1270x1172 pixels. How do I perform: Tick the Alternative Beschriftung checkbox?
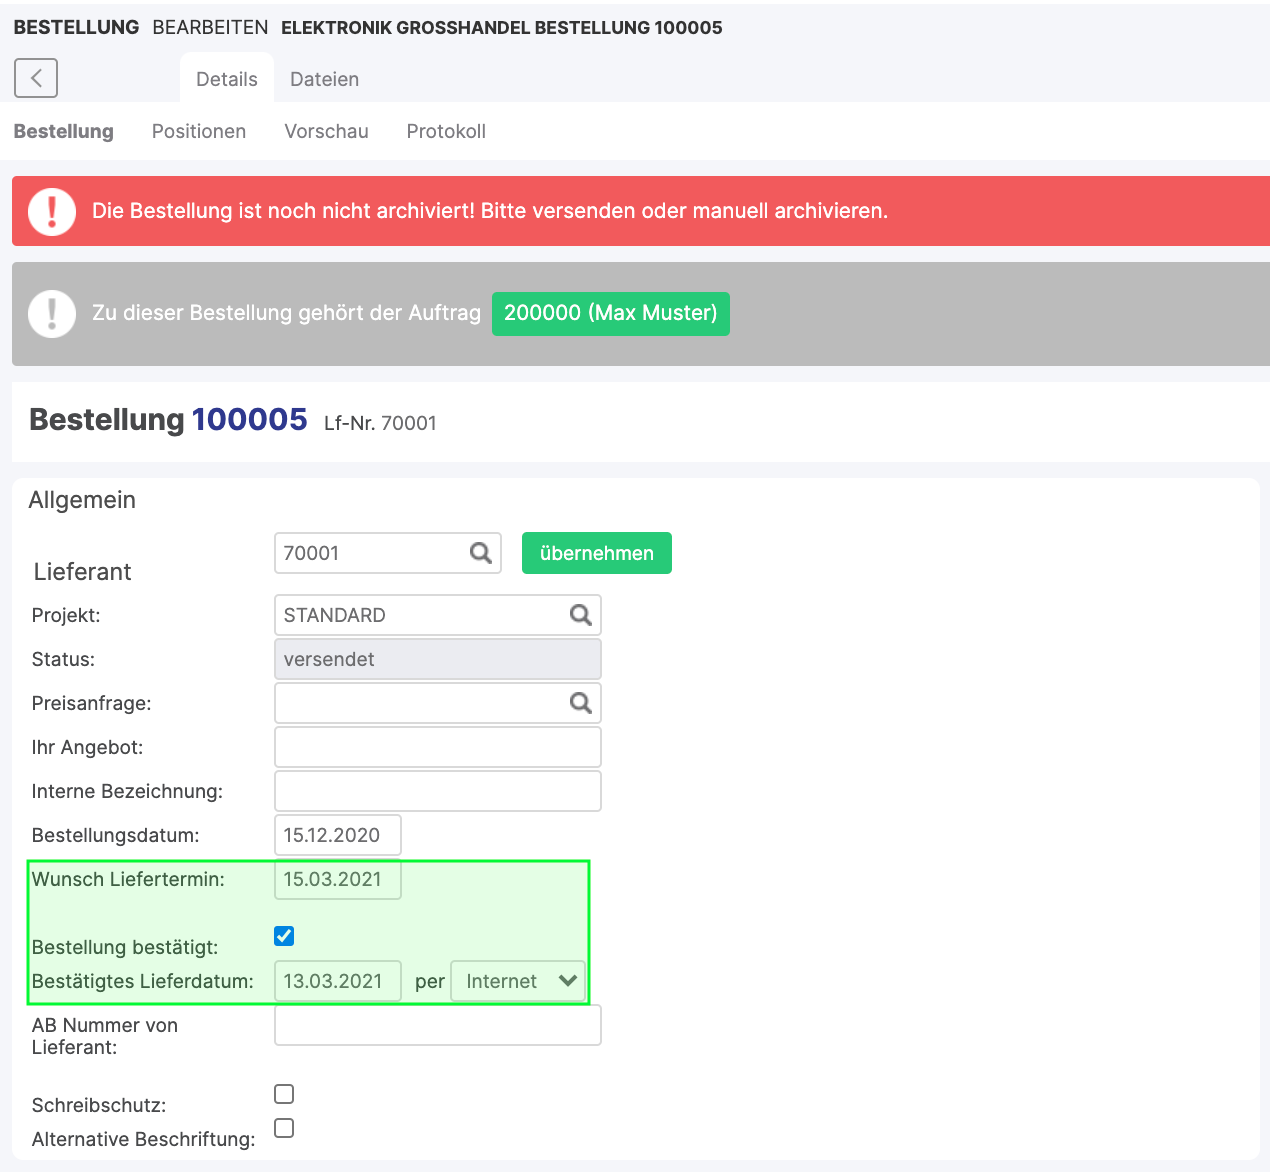(284, 1128)
